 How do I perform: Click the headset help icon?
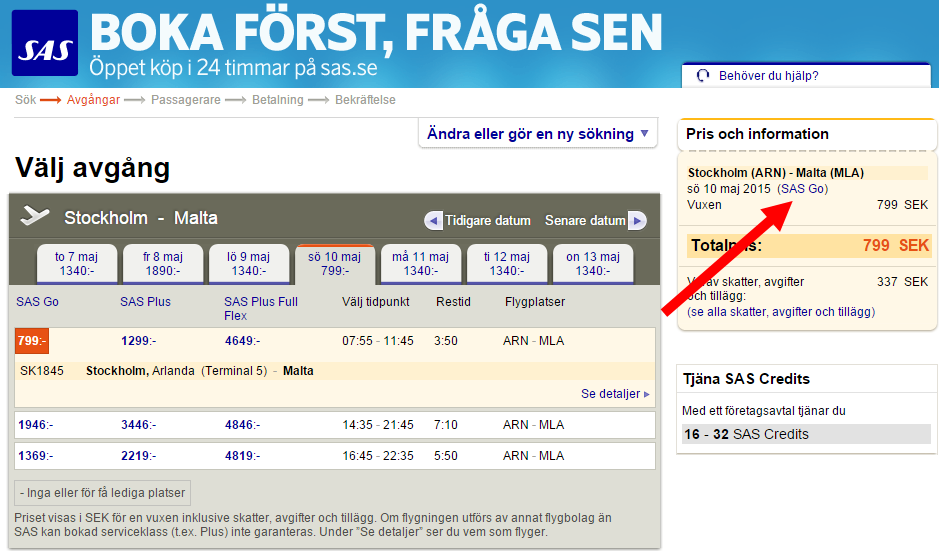point(703,76)
